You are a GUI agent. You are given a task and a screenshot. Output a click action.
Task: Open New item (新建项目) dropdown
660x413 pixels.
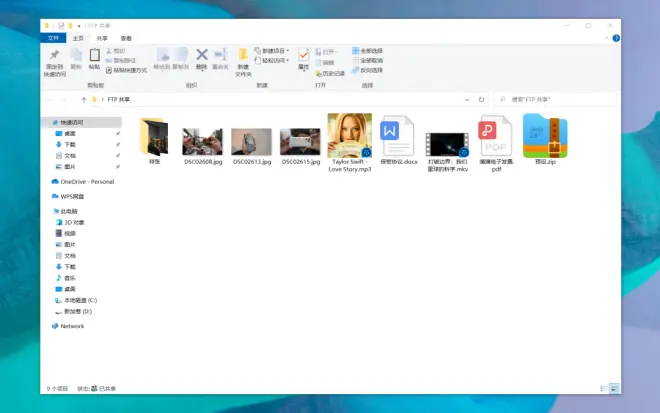[x=272, y=51]
